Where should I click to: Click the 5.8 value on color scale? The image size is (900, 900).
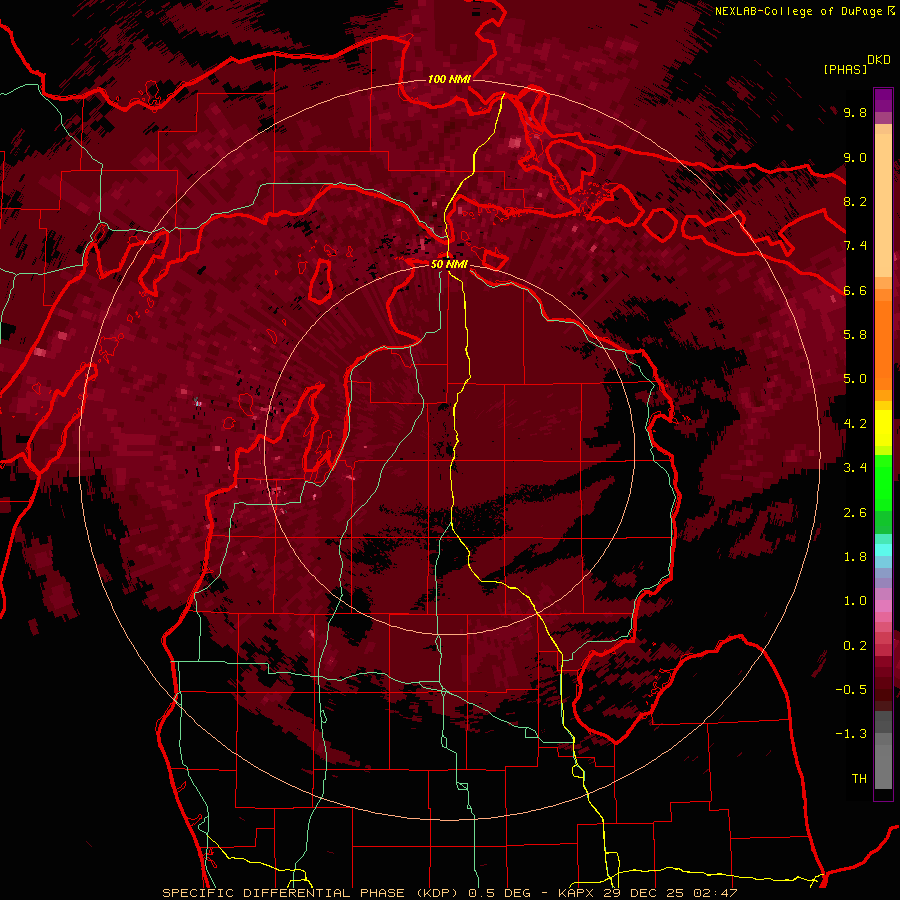point(855,335)
